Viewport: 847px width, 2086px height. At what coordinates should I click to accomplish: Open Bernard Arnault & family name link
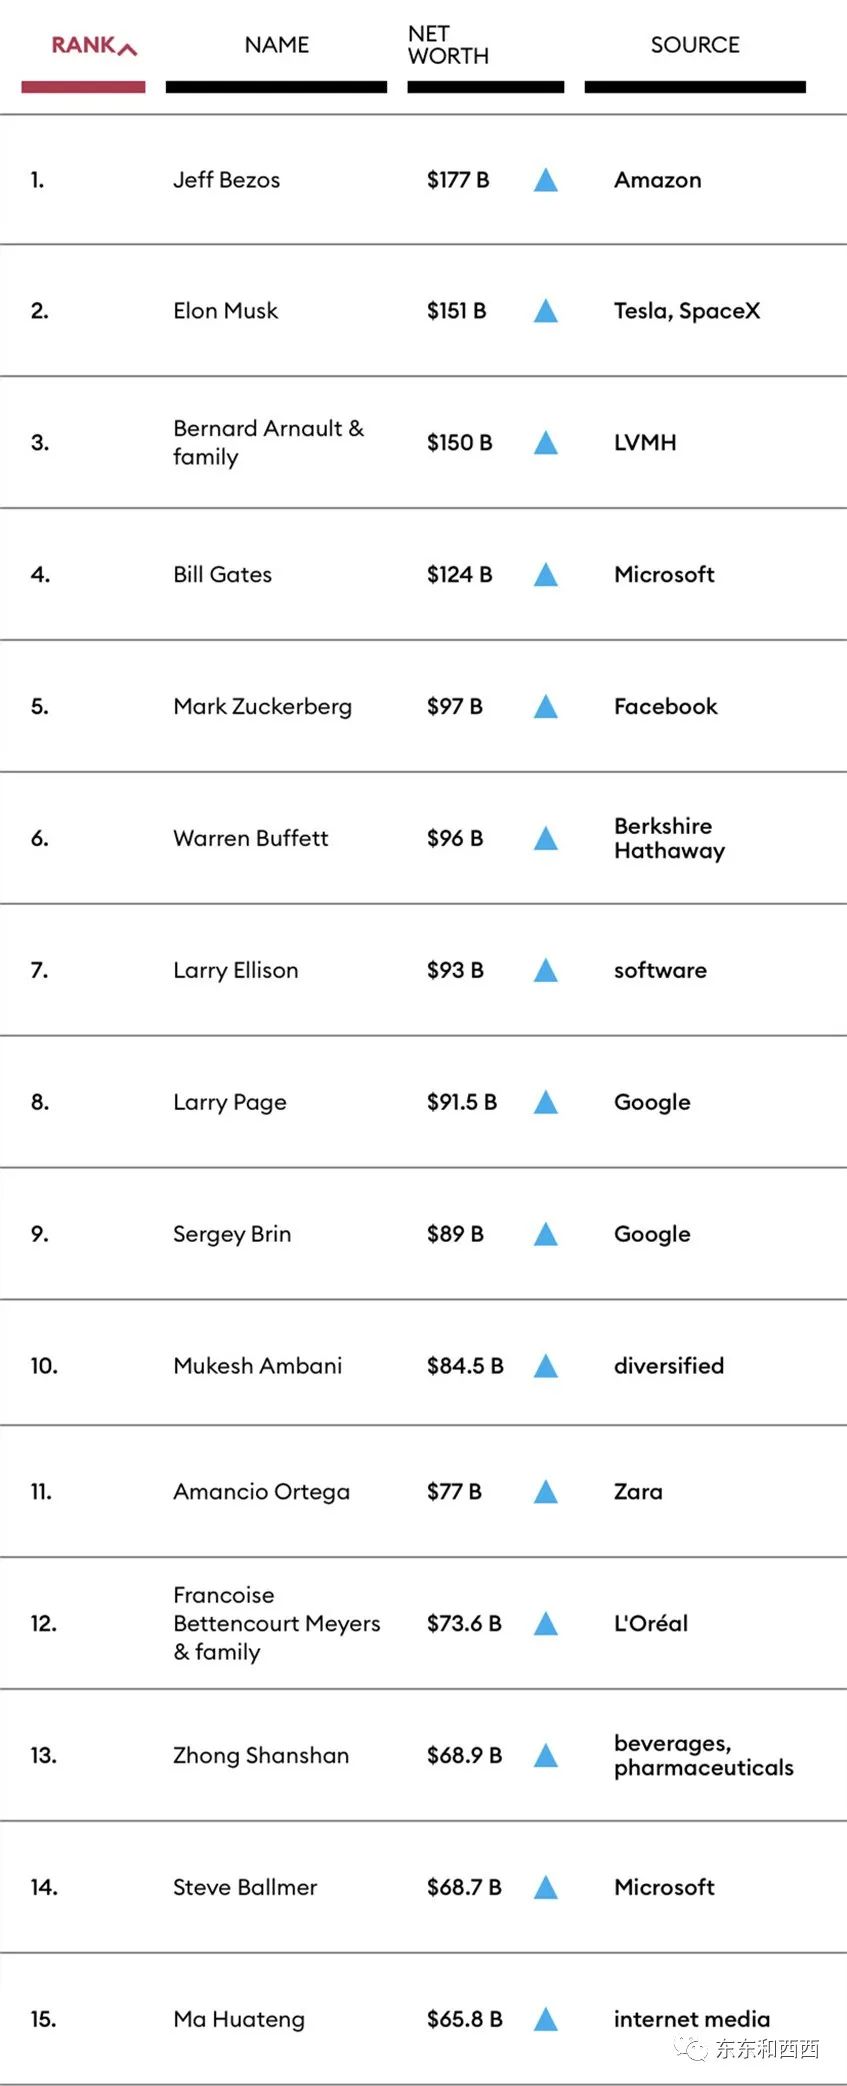(268, 443)
